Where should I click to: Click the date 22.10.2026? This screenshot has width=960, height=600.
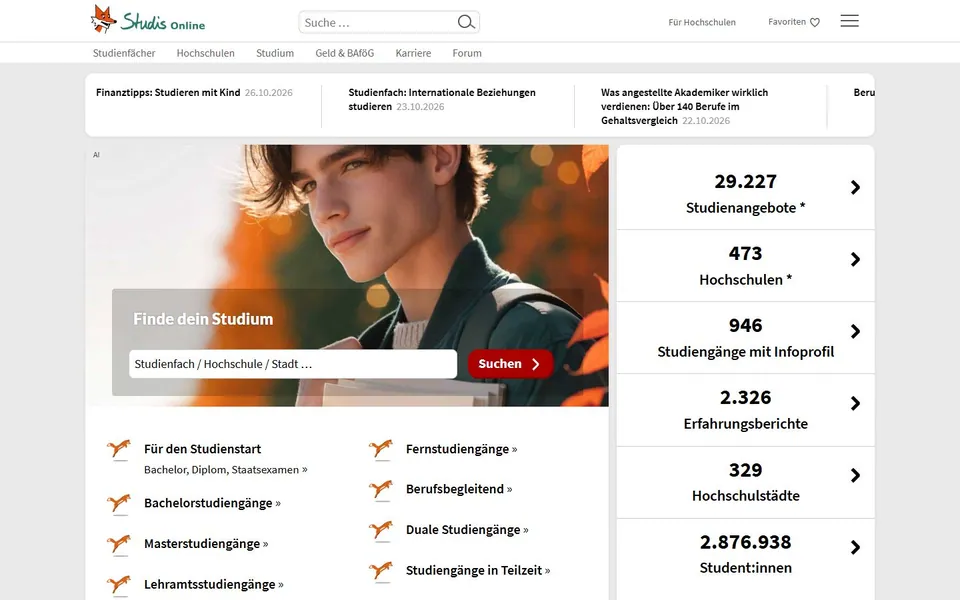pos(706,121)
